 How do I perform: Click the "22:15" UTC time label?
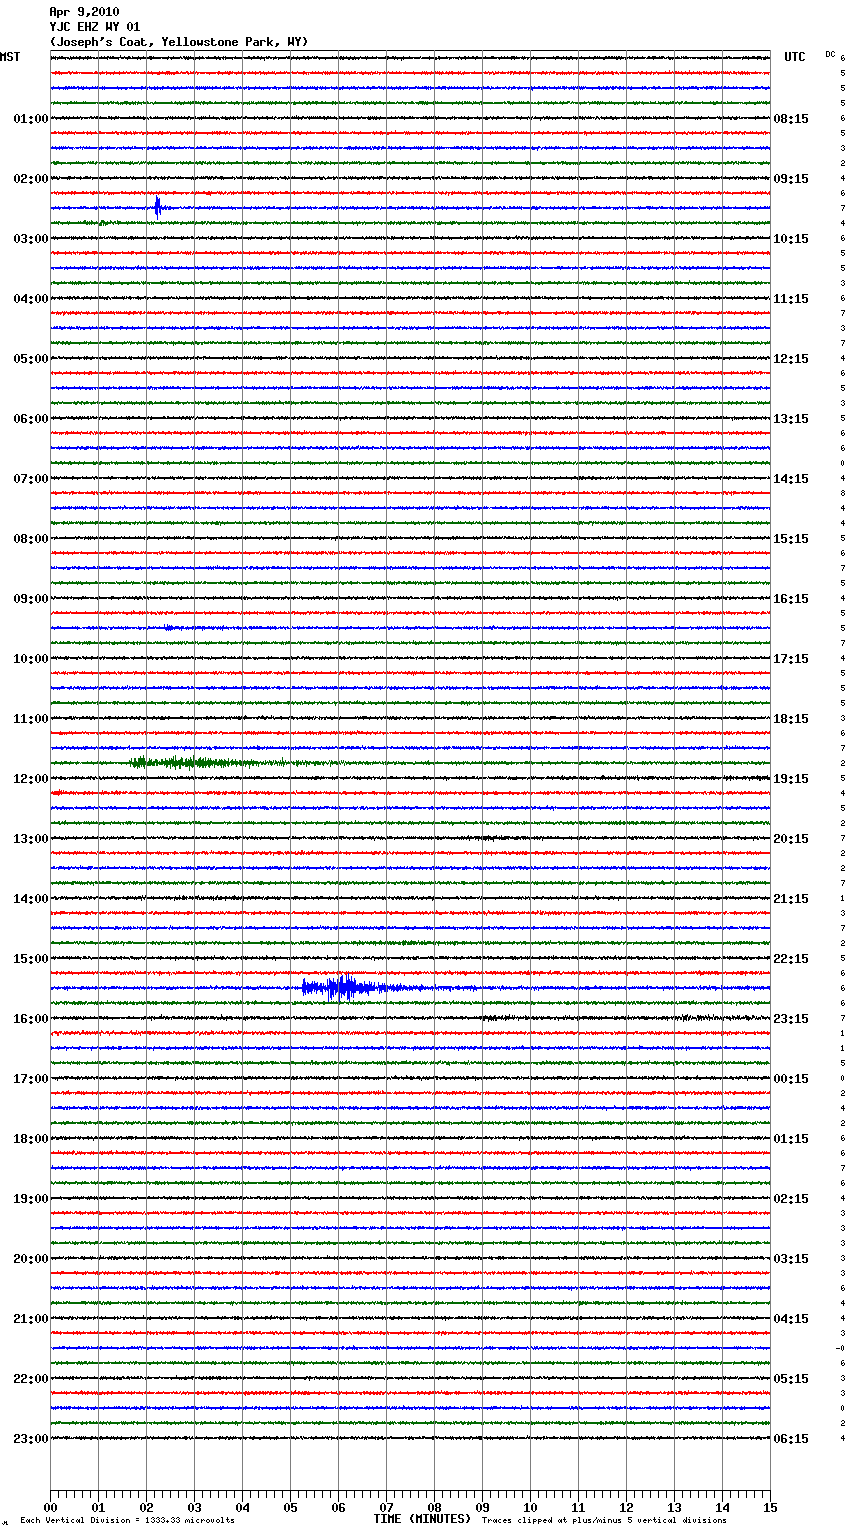[791, 959]
